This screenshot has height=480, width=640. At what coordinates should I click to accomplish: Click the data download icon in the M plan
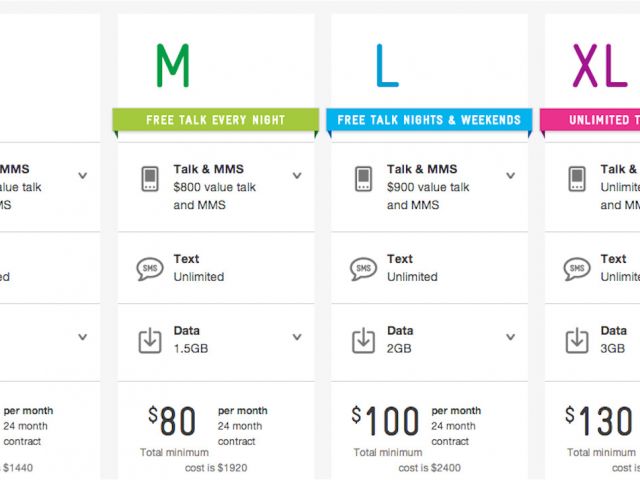(x=149, y=340)
